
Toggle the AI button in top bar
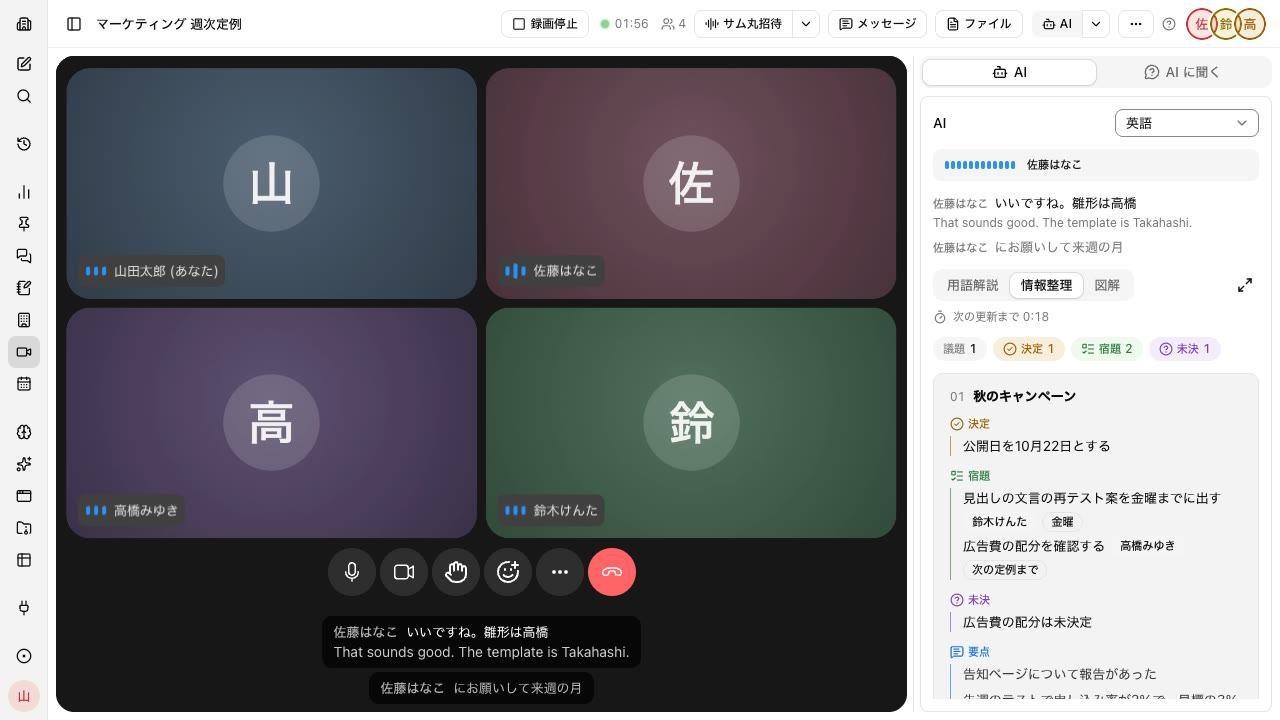click(x=1057, y=24)
